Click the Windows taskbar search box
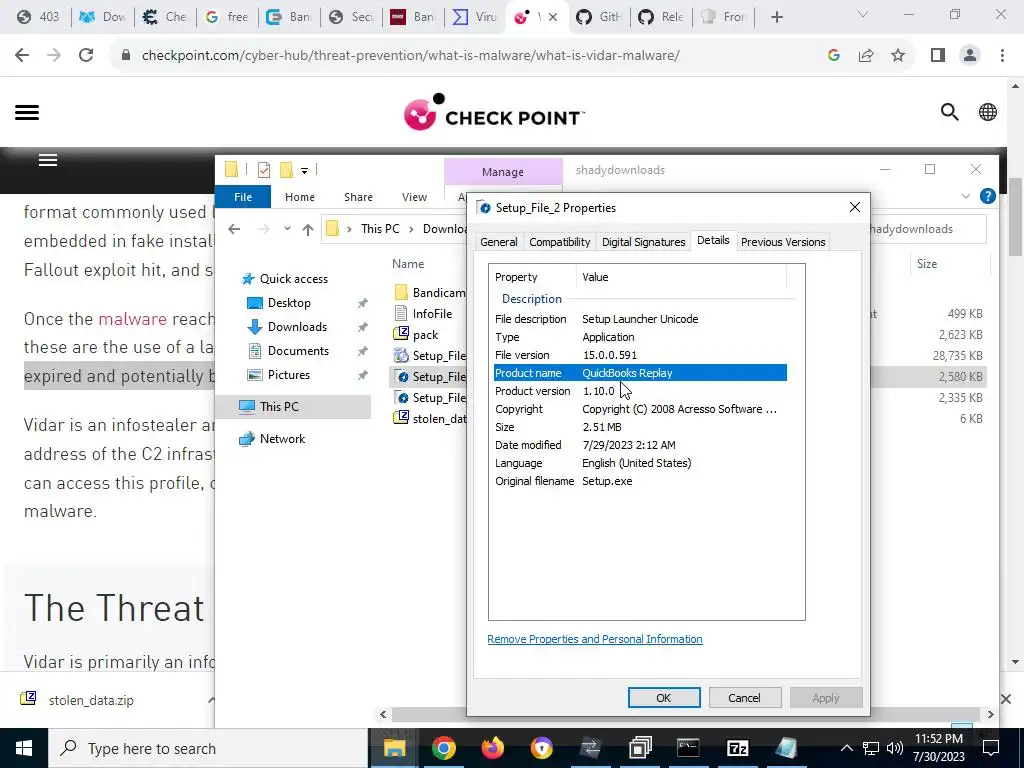This screenshot has width=1024, height=768. click(x=208, y=748)
